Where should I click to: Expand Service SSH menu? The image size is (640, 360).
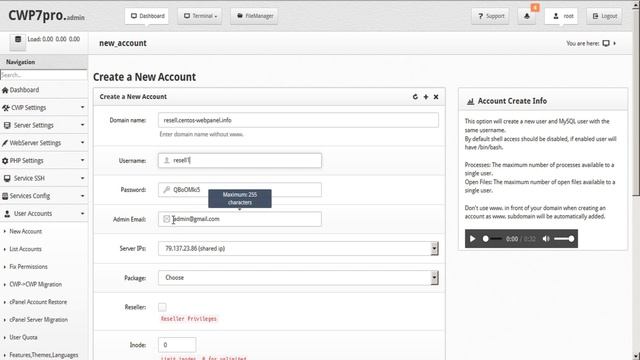tap(44, 178)
